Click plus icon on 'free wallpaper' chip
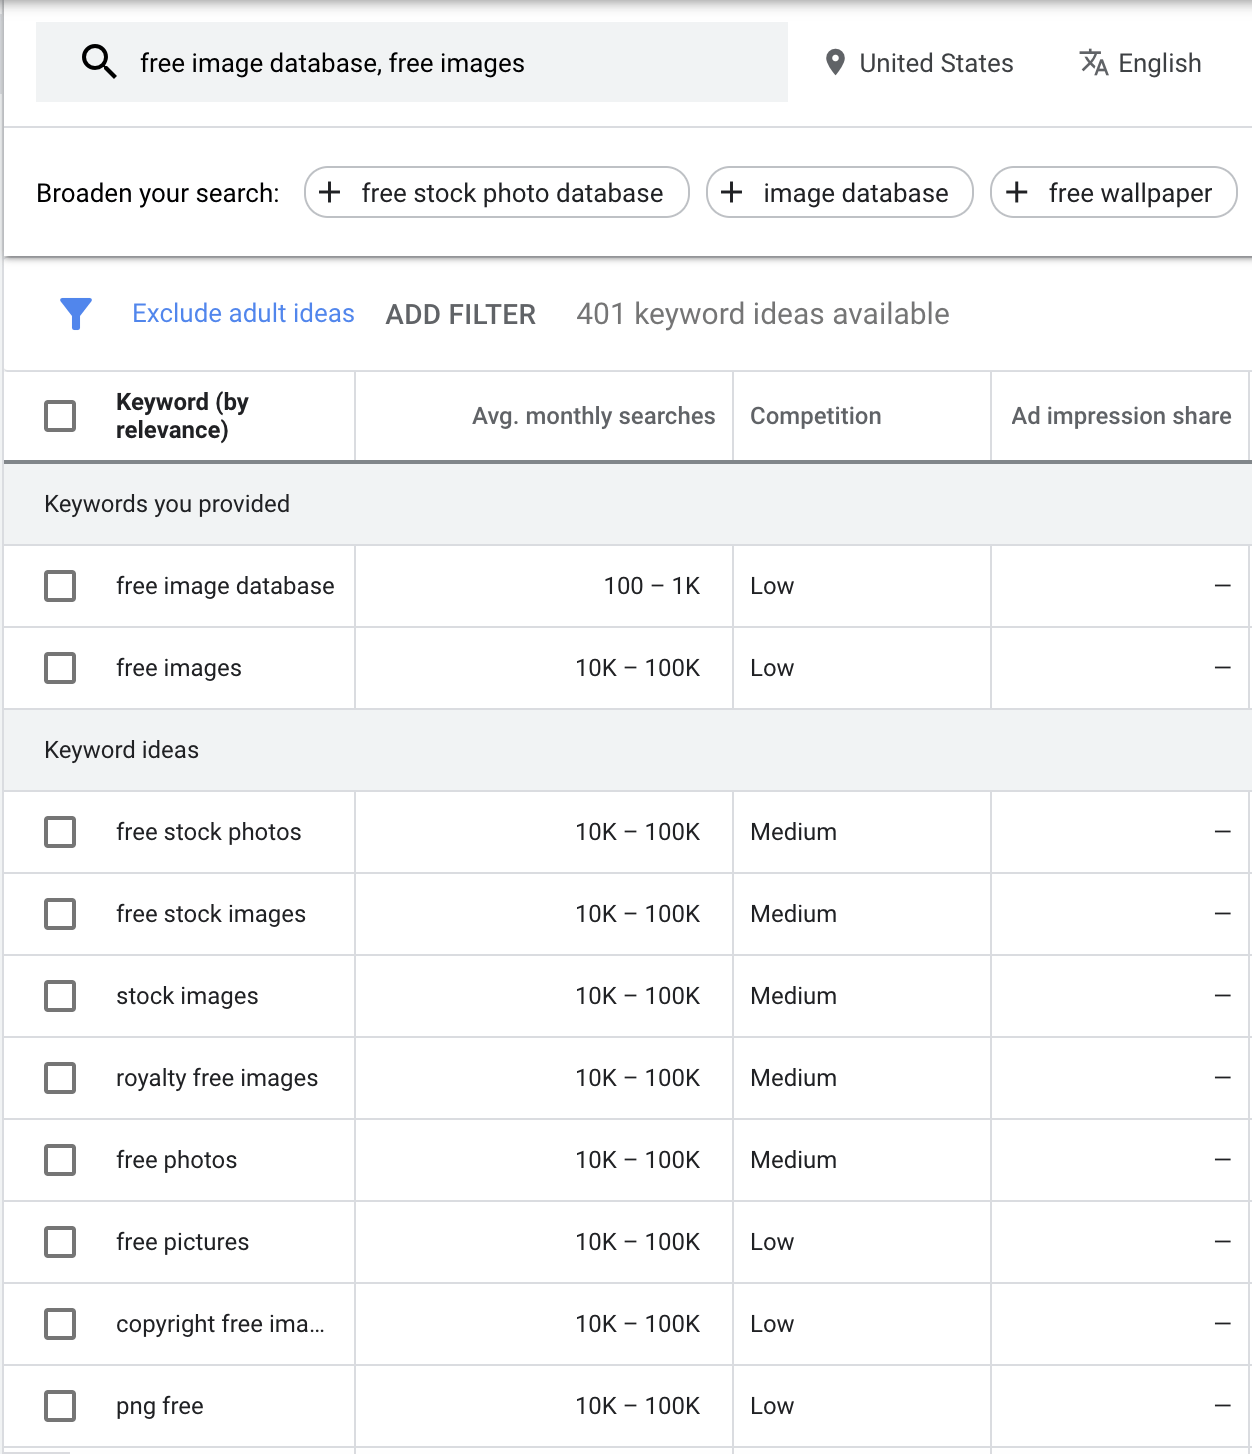Screen dimensions: 1252x1454 point(1018,192)
